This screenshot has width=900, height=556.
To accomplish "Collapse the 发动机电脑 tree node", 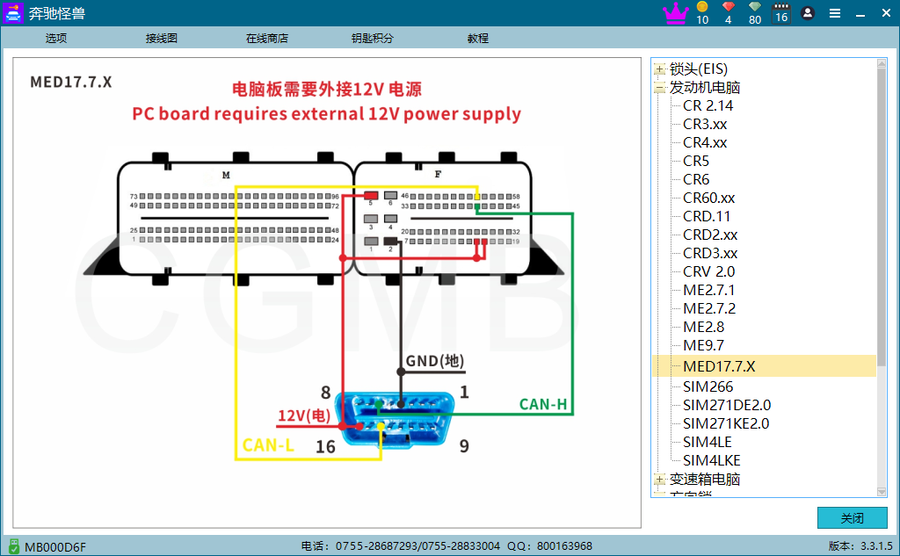I will click(660, 88).
